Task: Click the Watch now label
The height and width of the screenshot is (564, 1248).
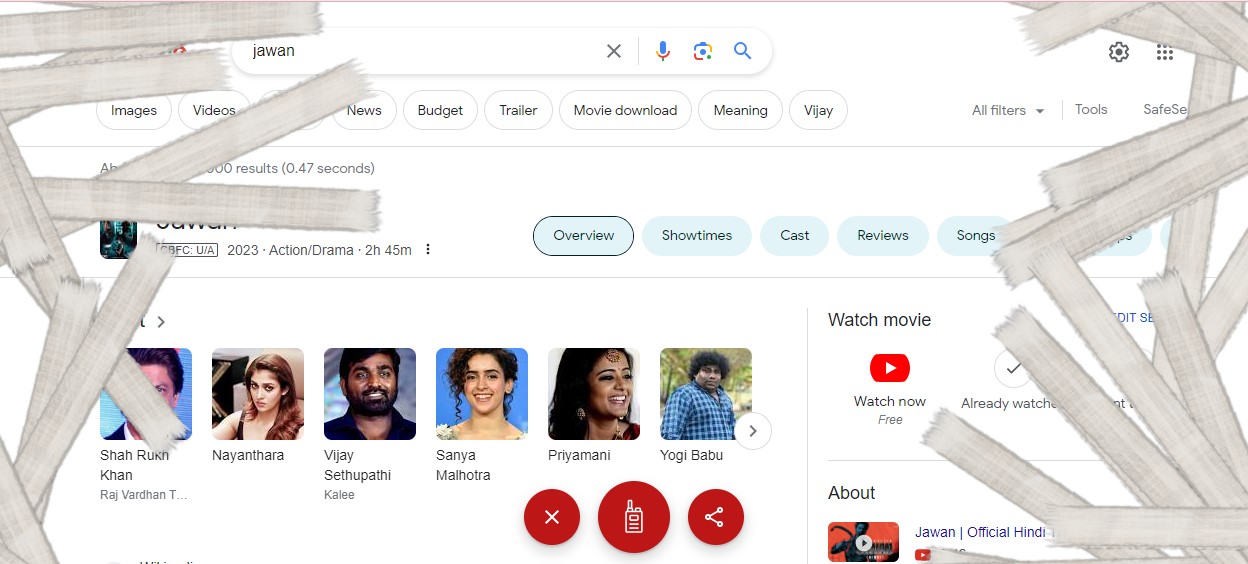Action: (x=890, y=401)
